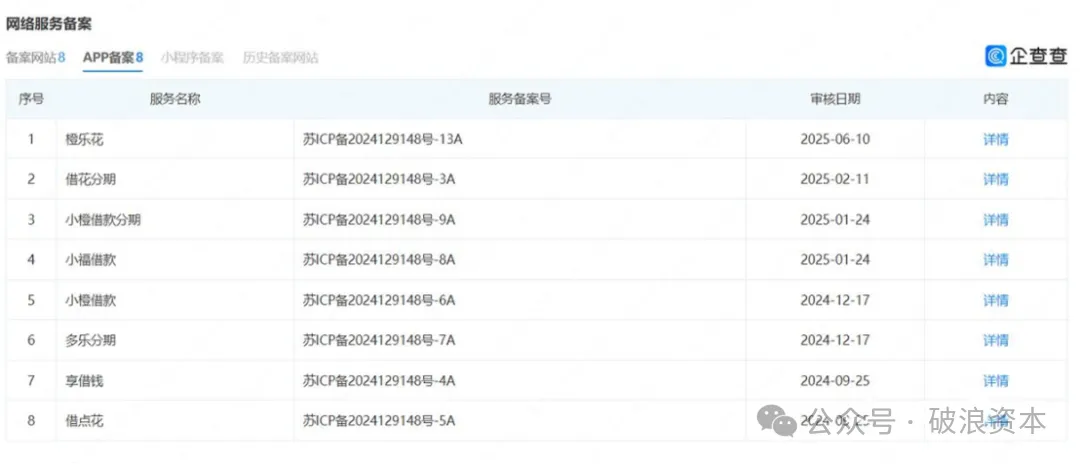Select the service name 小橙借款分期
The image size is (1080, 464).
point(103,220)
